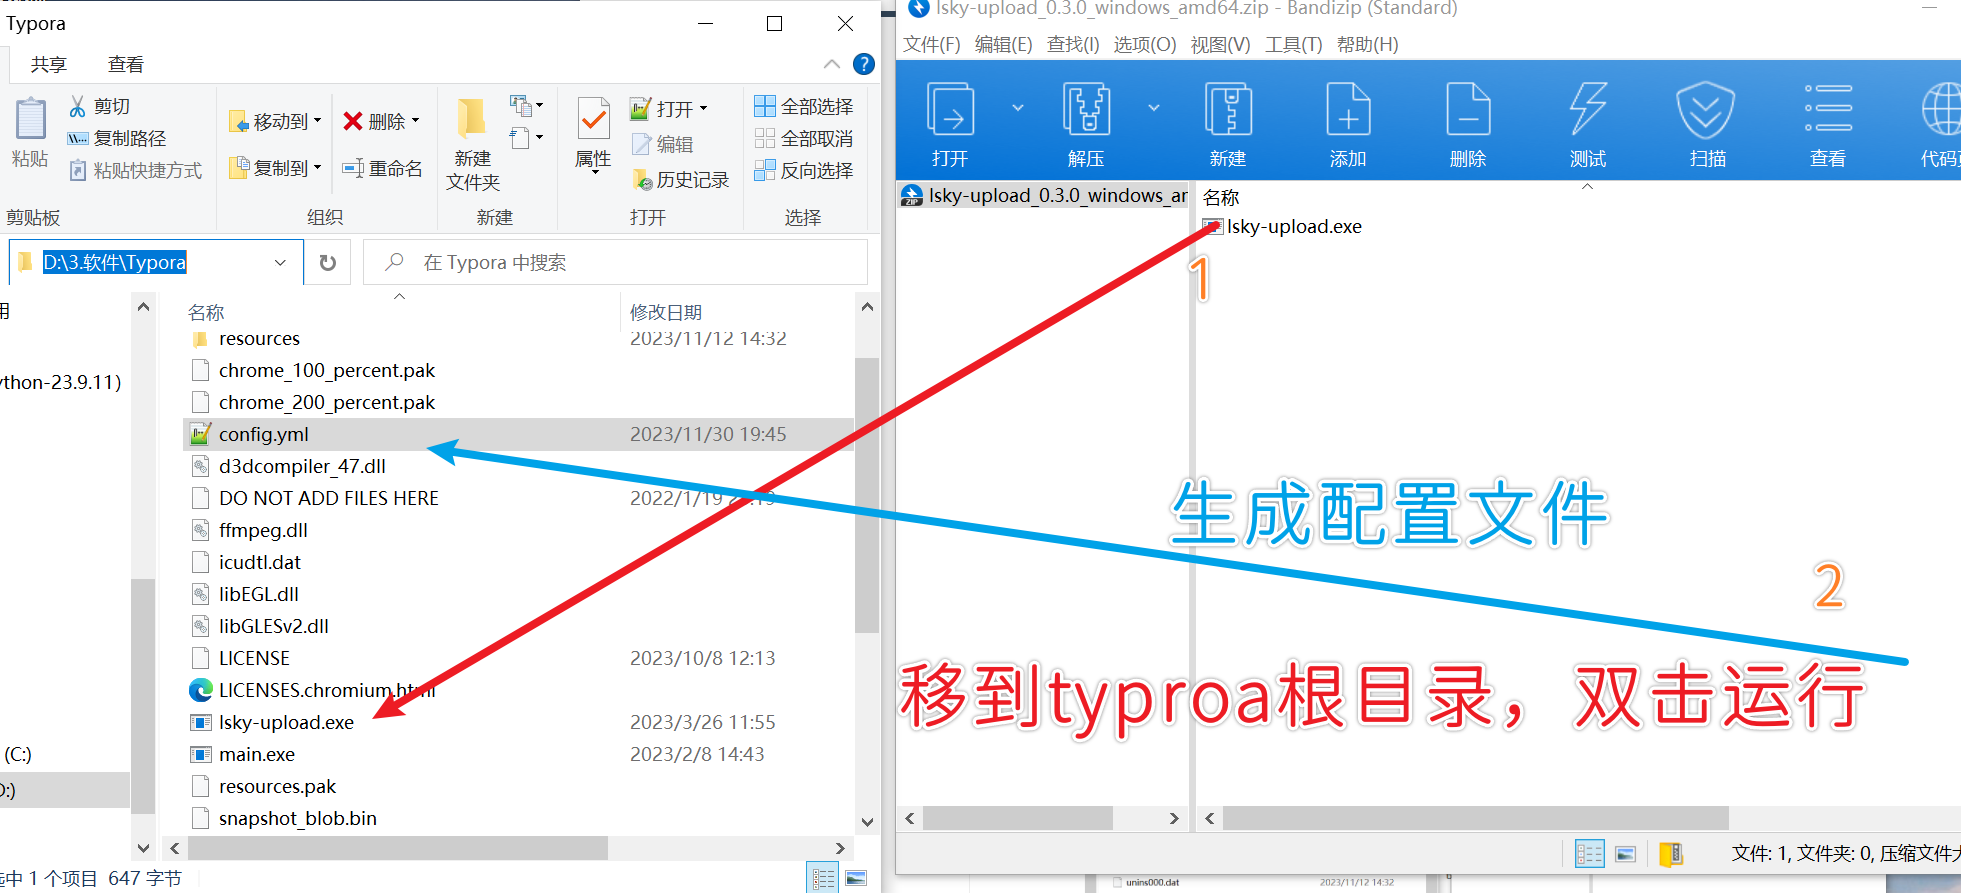Click the Bandizip New (新建) archive icon

click(x=1228, y=110)
